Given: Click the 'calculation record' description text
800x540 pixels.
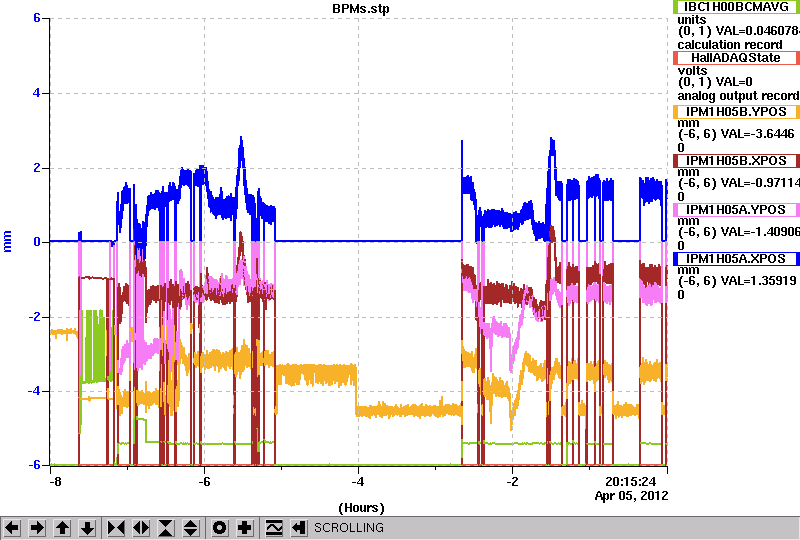Looking at the screenshot, I should (730, 45).
